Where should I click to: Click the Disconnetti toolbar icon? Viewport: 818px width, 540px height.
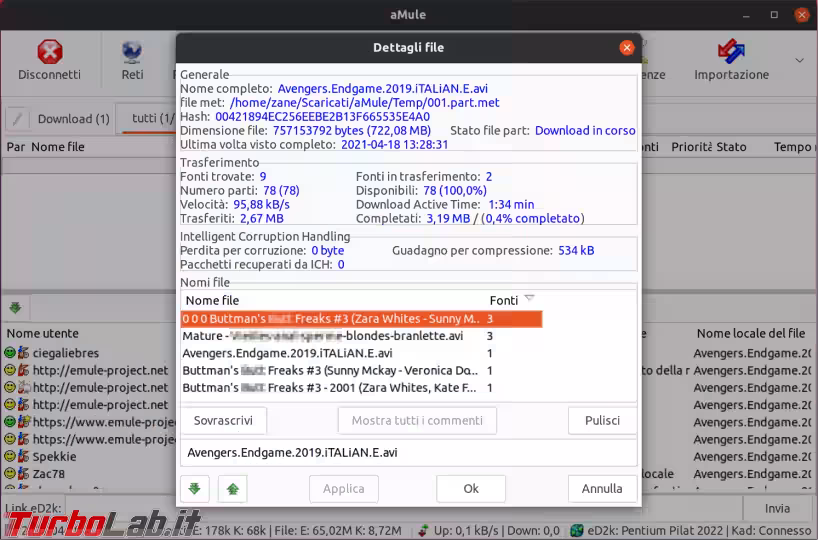(x=50, y=59)
